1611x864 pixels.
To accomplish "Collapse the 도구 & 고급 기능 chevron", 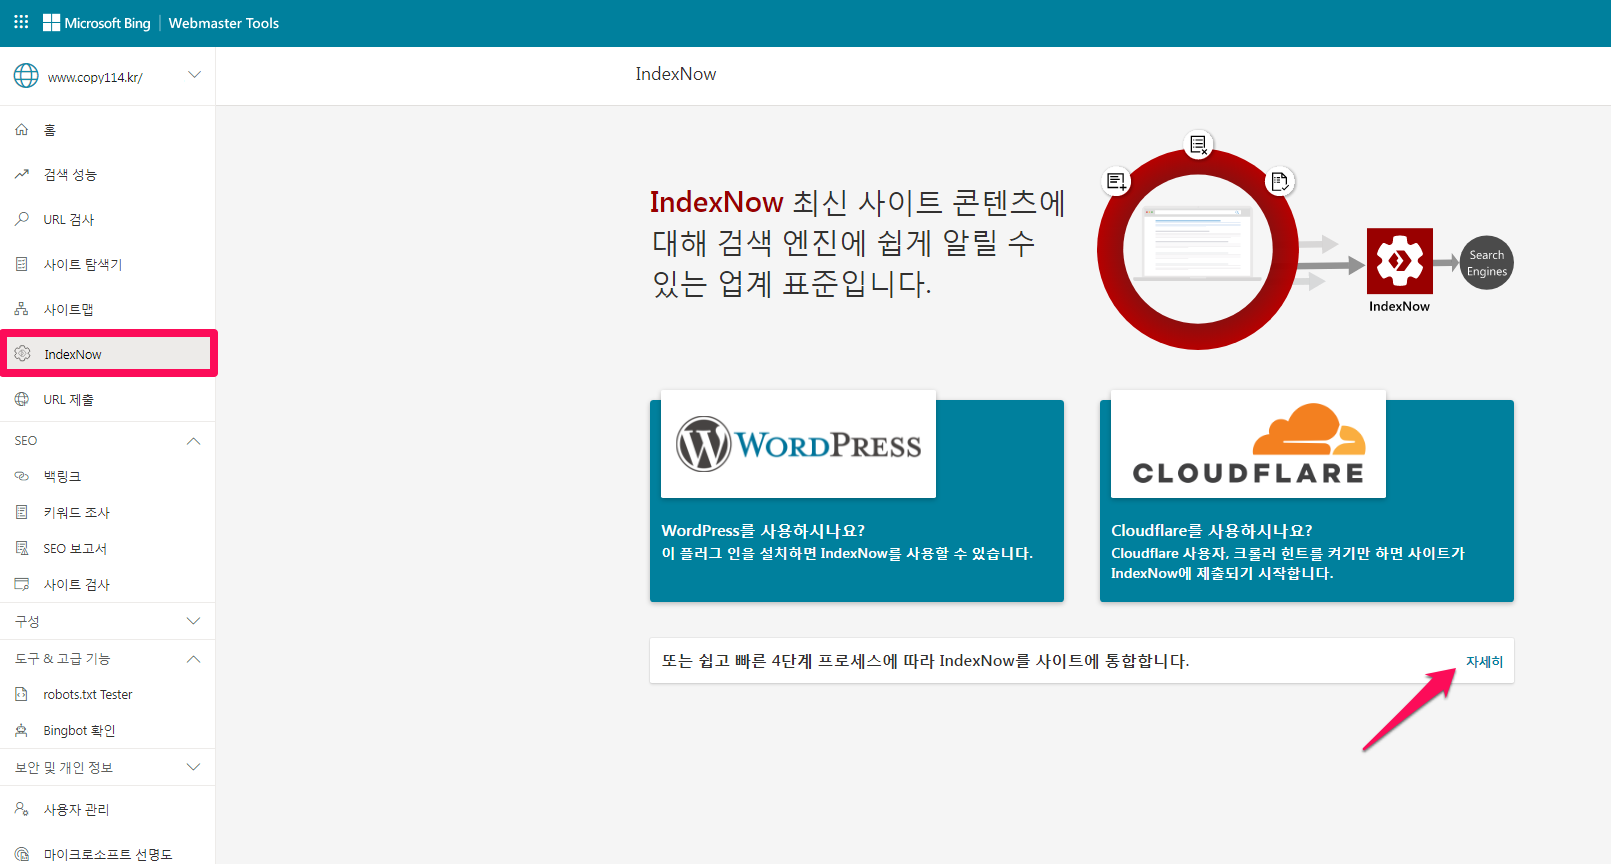I will pos(194,659).
